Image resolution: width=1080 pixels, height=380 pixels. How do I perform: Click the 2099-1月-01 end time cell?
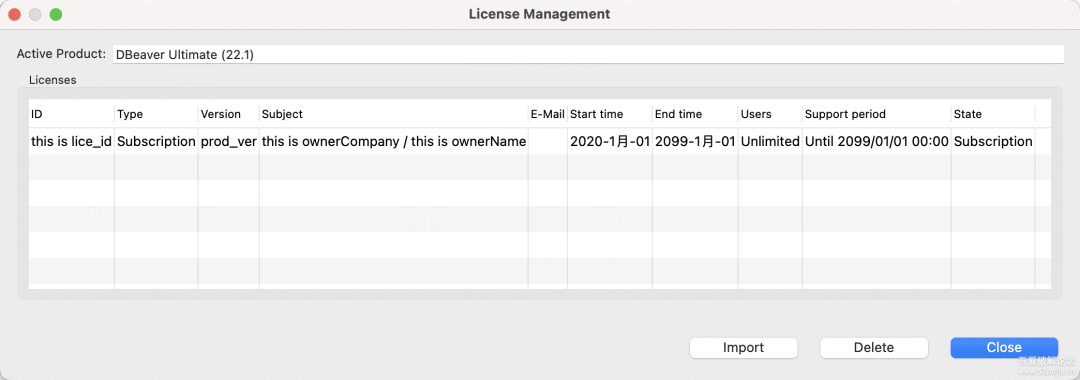[x=695, y=141]
